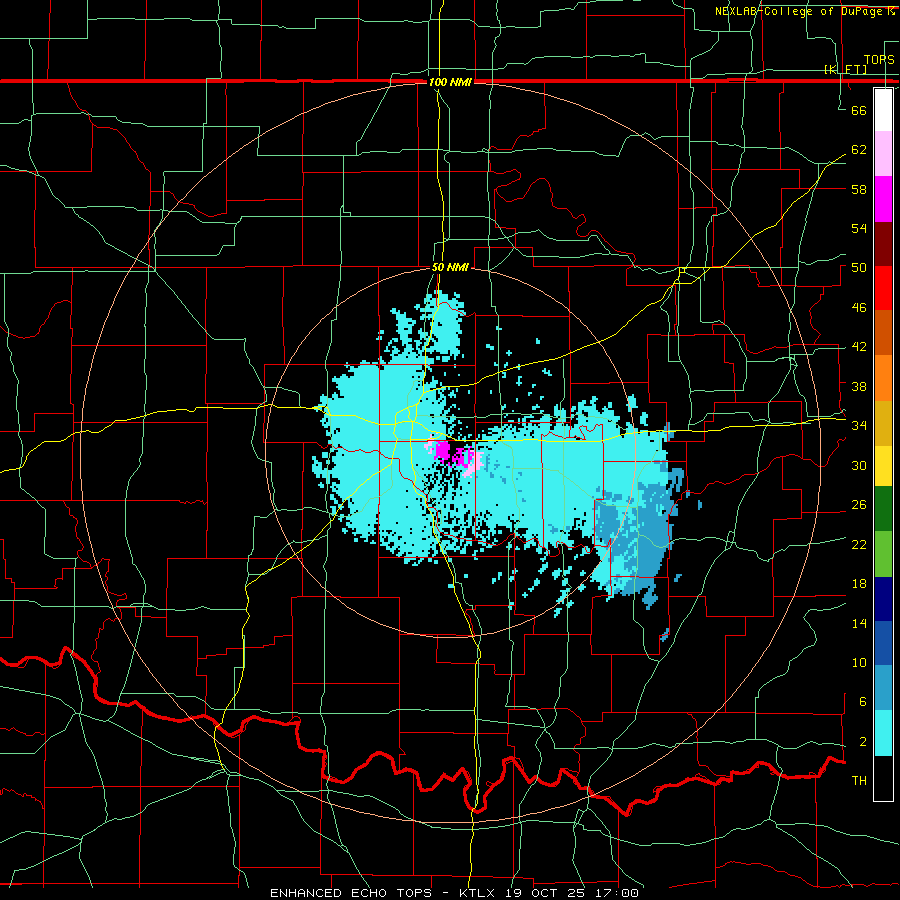Click the yellow legend swatch
The image size is (900, 900).
[883, 465]
